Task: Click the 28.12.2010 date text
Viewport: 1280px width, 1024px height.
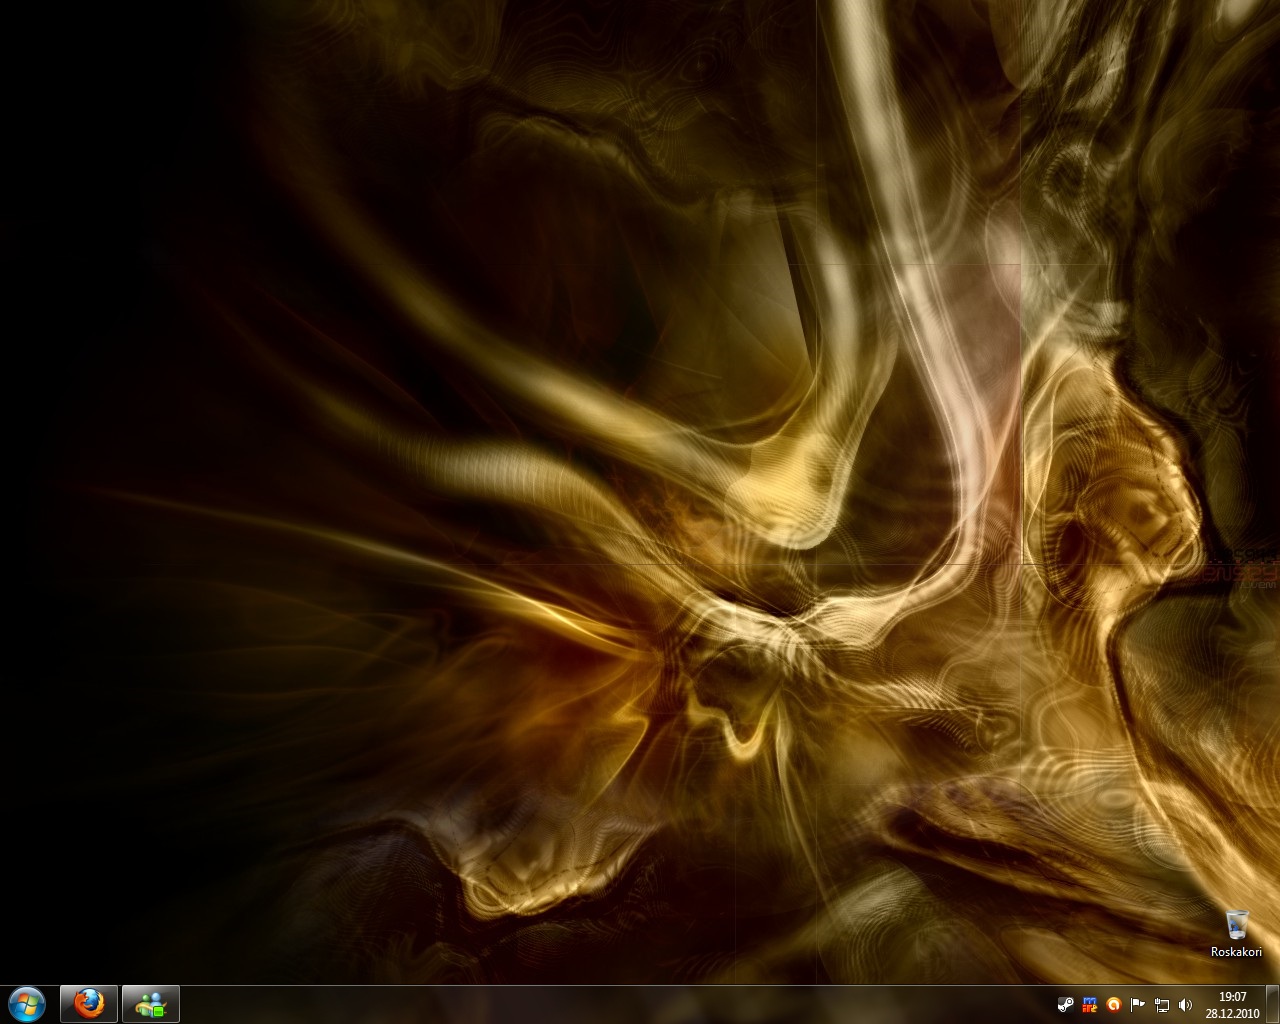Action: pos(1233,1012)
